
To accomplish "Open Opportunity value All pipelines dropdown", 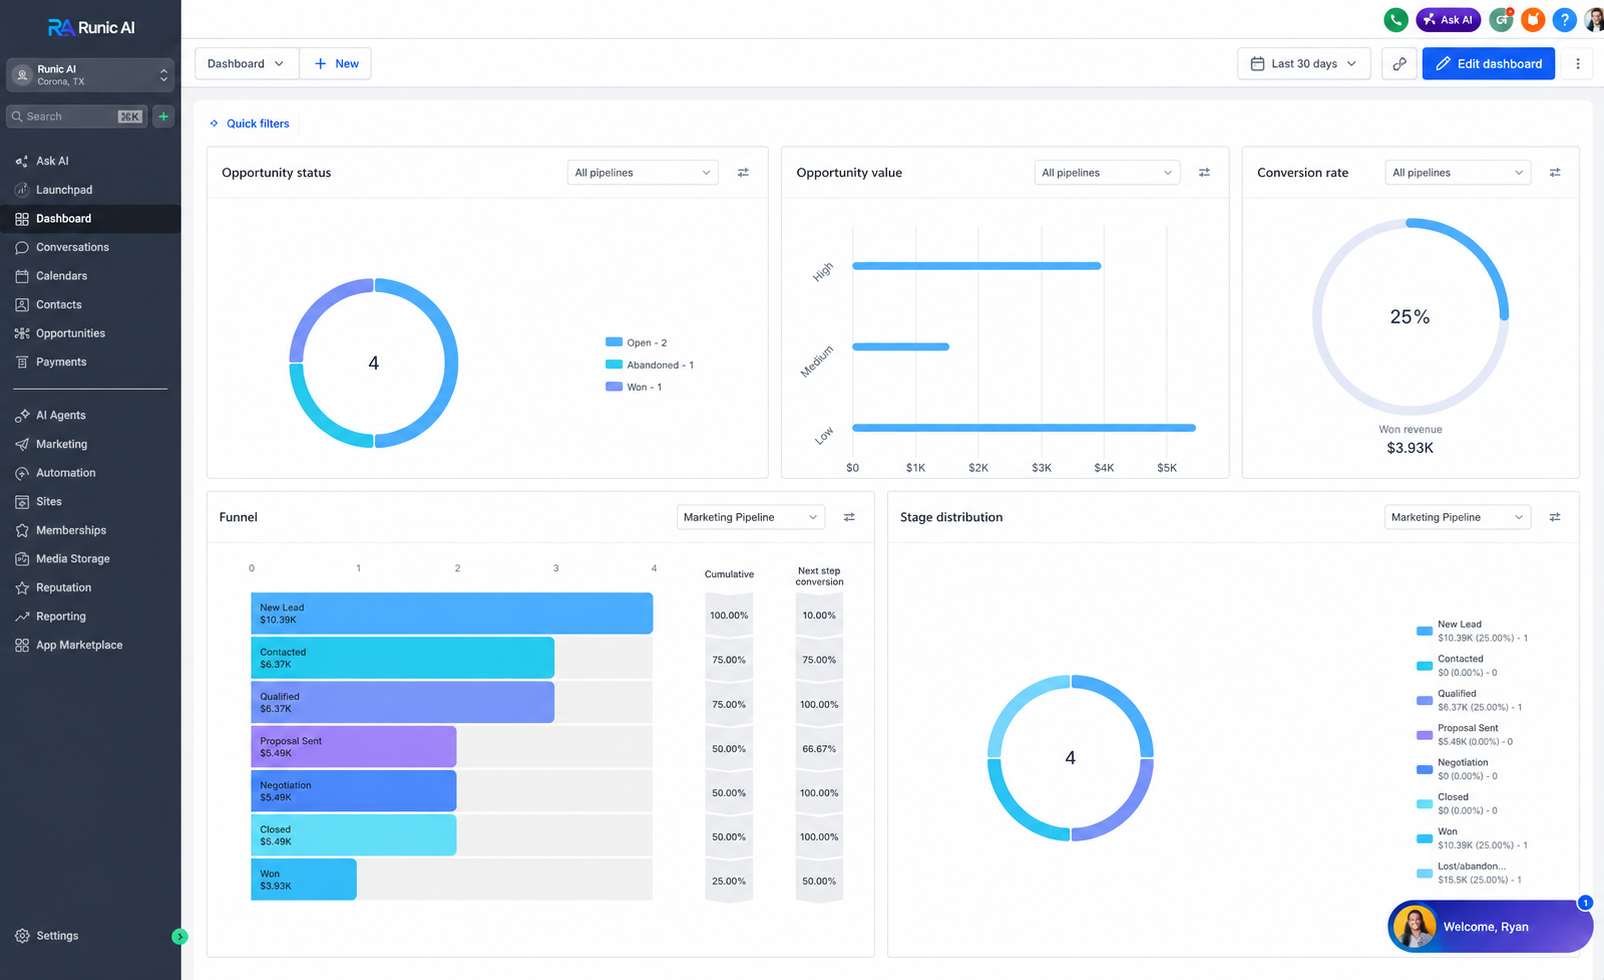I will (1106, 172).
